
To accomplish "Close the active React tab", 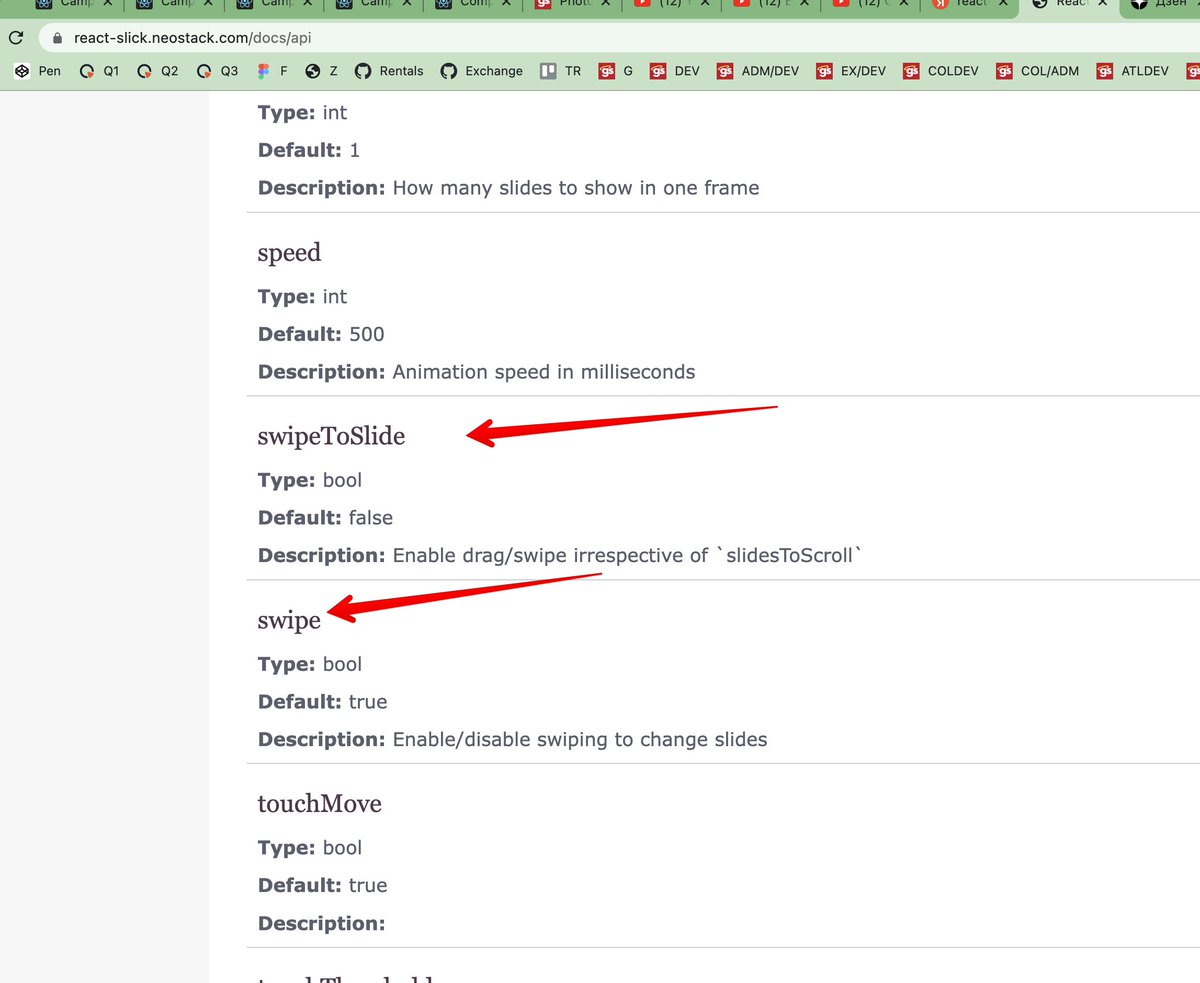I will click(x=1103, y=3).
